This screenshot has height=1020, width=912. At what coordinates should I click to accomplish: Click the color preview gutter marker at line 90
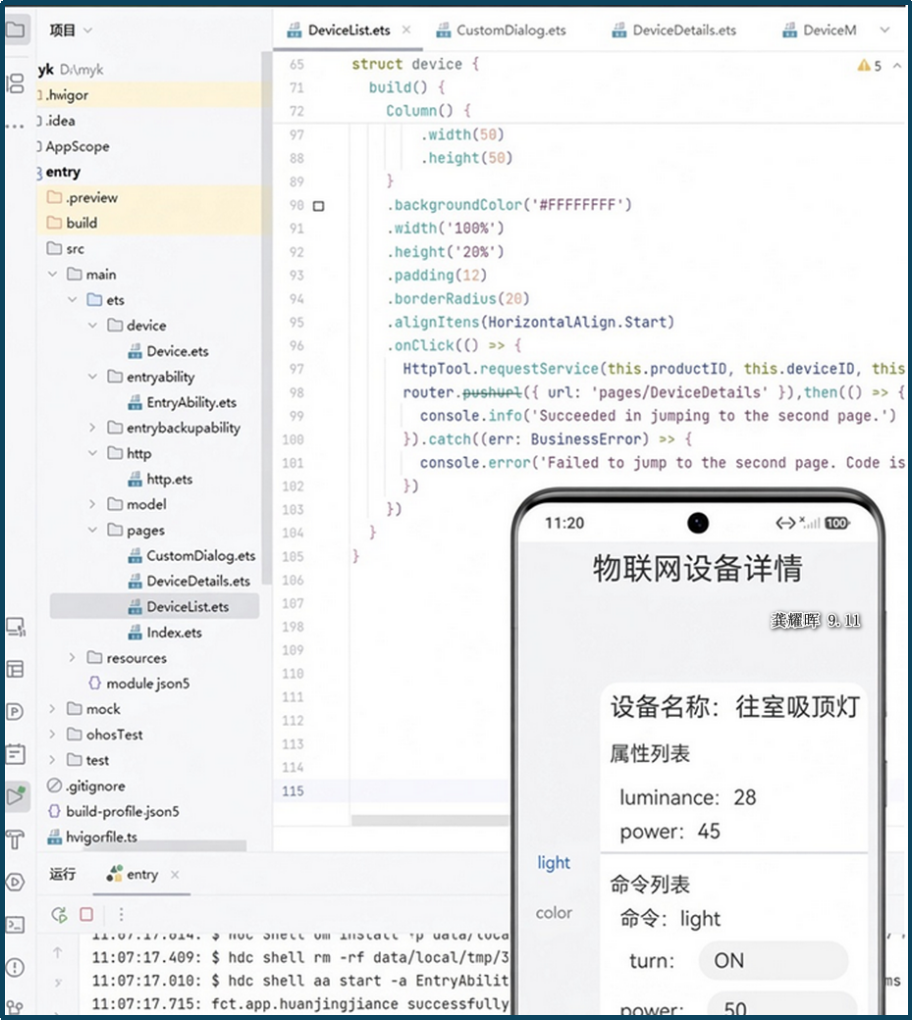(x=319, y=206)
